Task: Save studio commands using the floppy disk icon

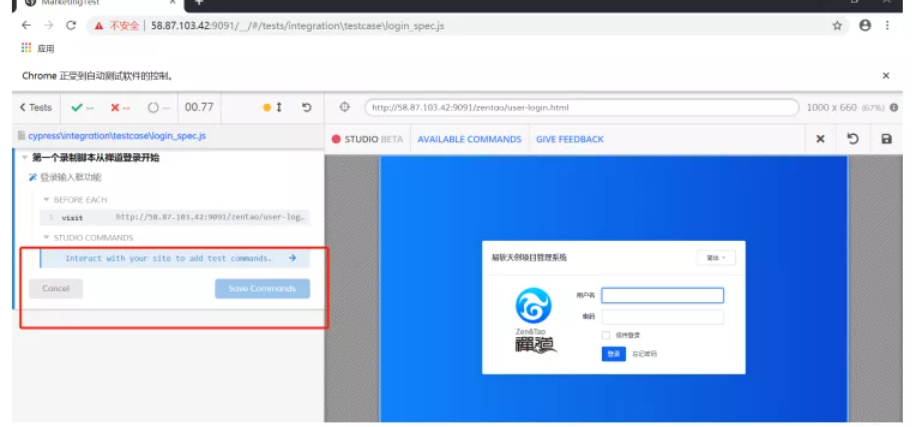Action: [x=886, y=139]
